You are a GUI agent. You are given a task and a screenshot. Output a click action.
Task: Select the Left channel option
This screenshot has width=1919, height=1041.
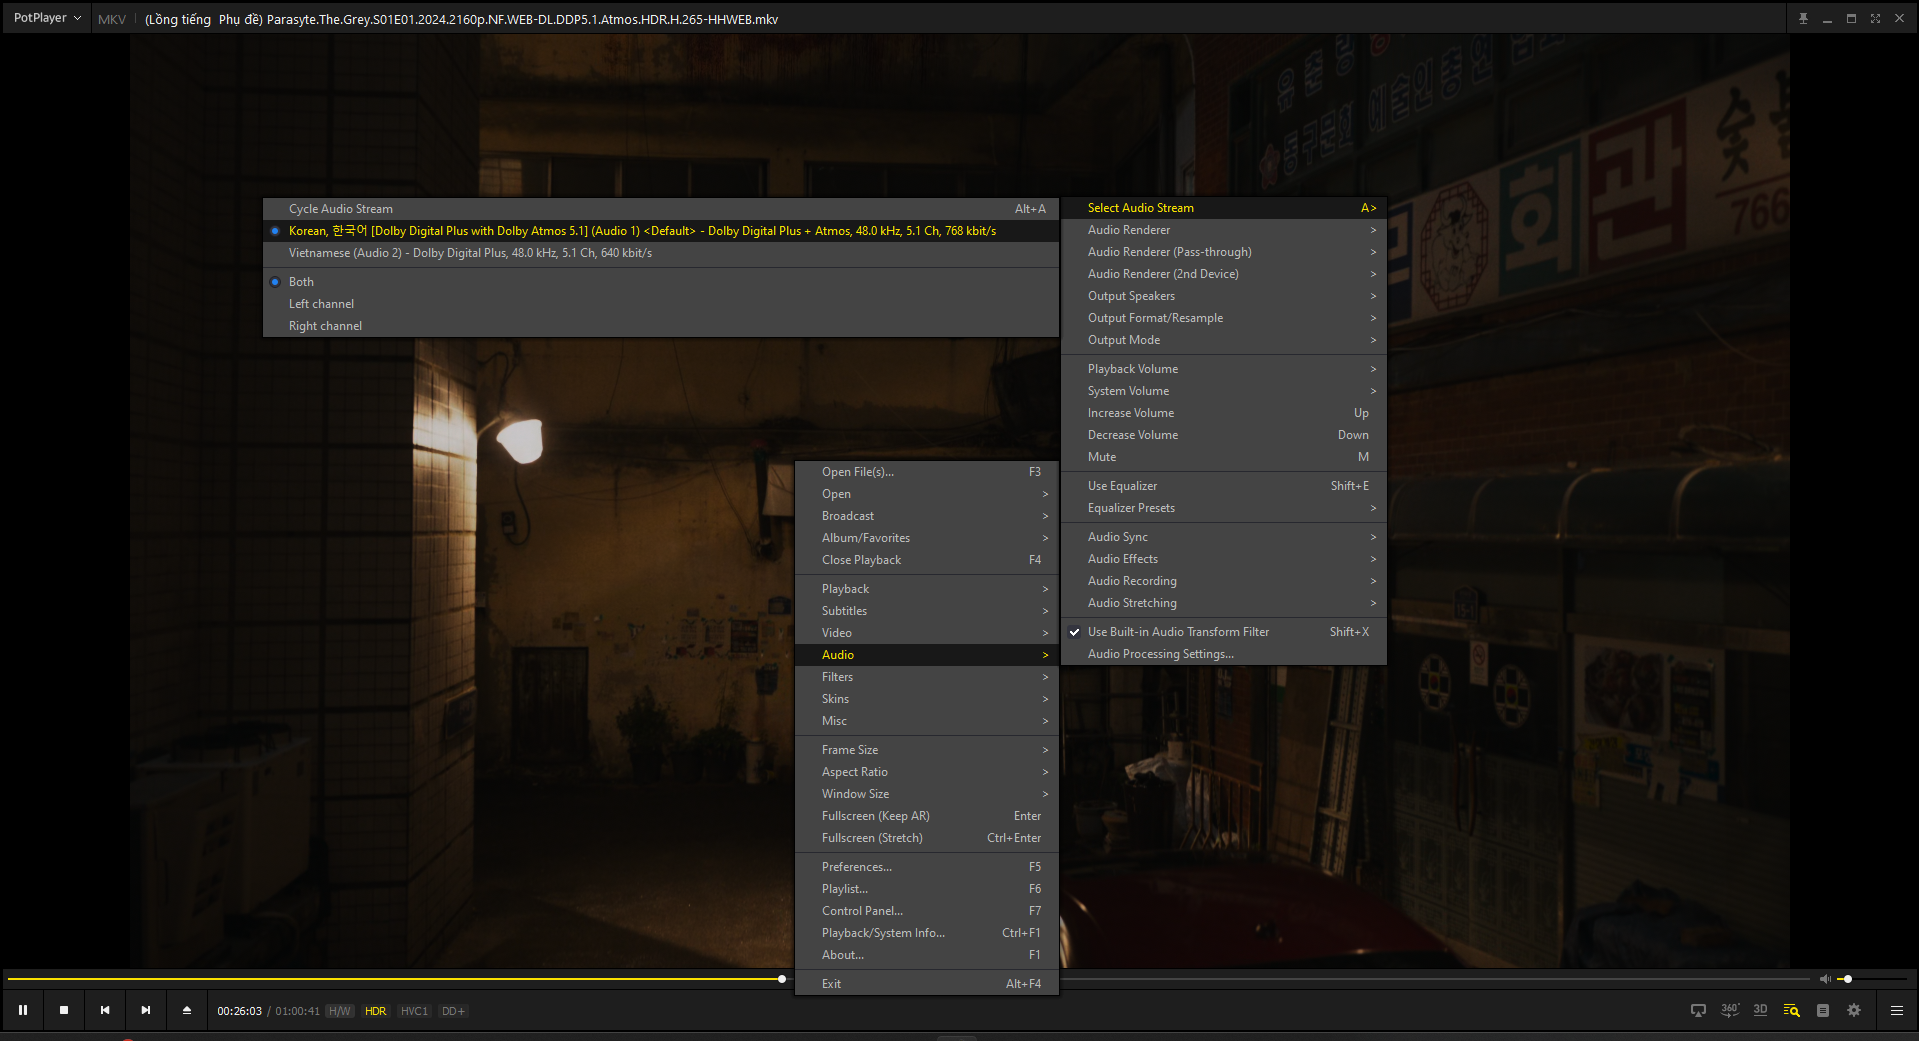tap(660, 304)
